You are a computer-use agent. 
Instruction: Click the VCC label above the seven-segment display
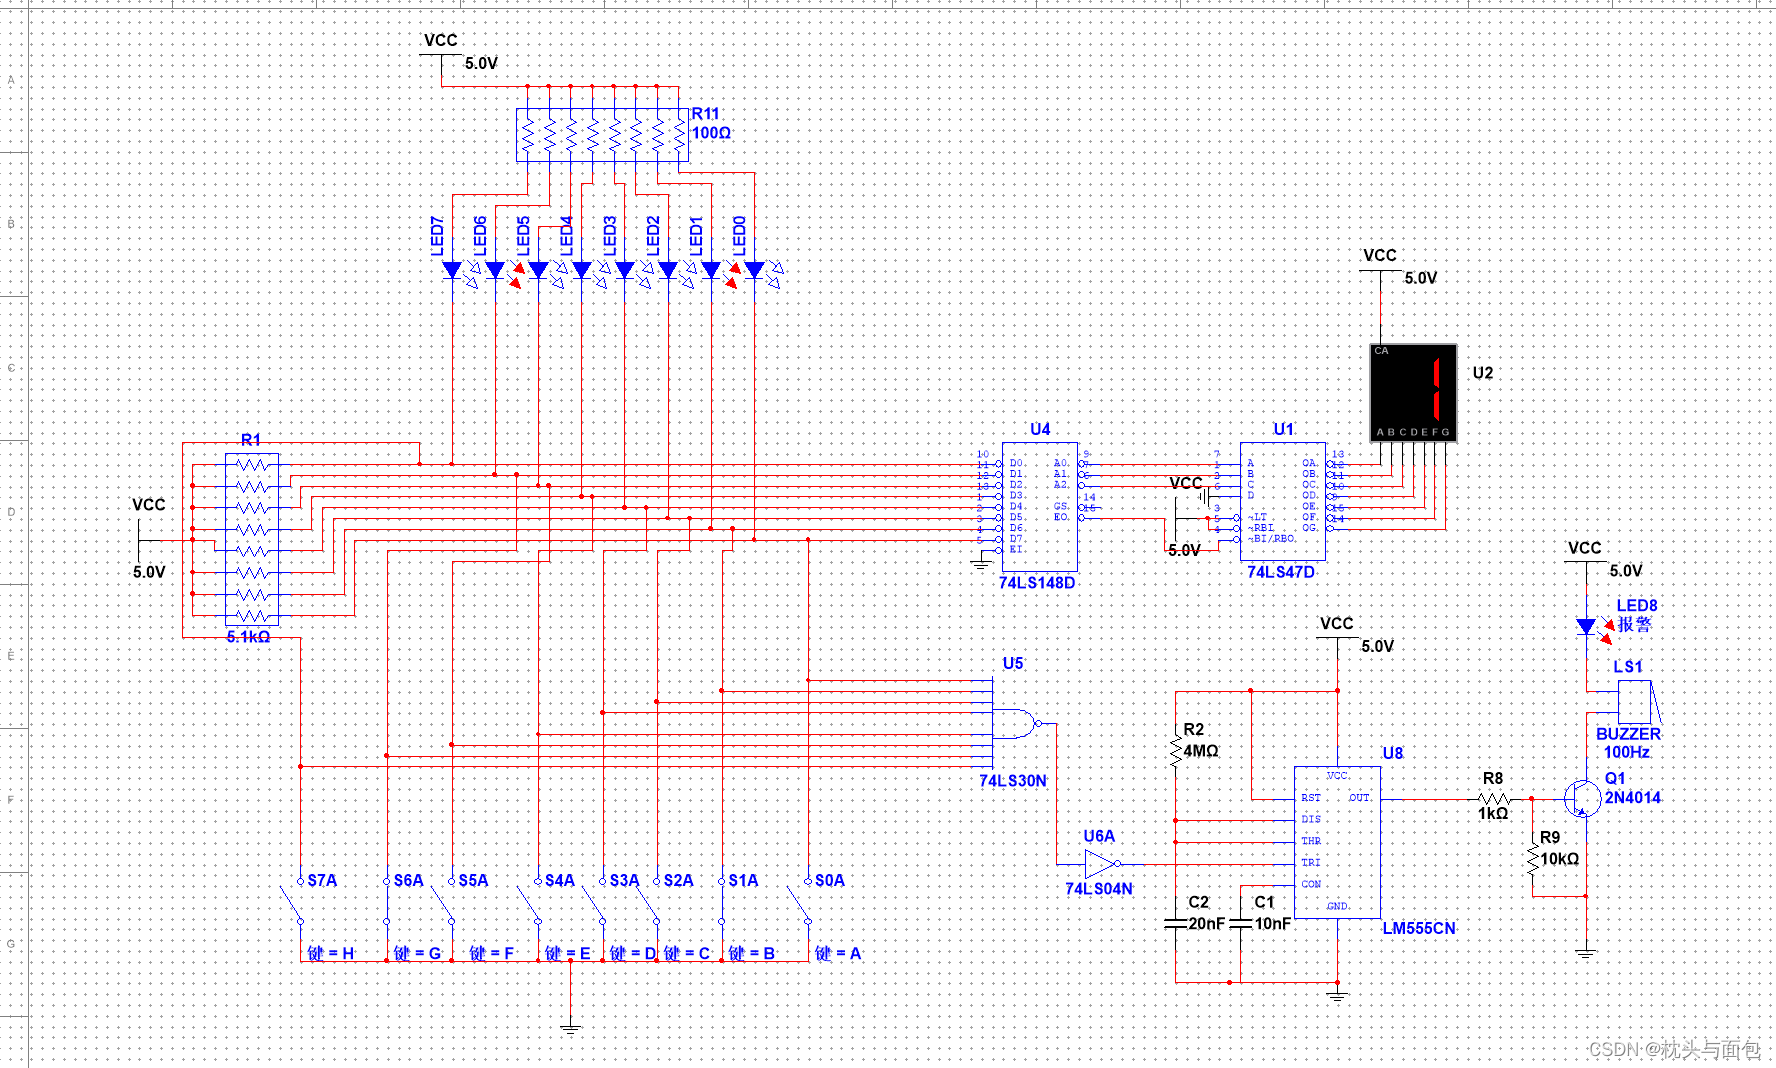tap(1380, 255)
